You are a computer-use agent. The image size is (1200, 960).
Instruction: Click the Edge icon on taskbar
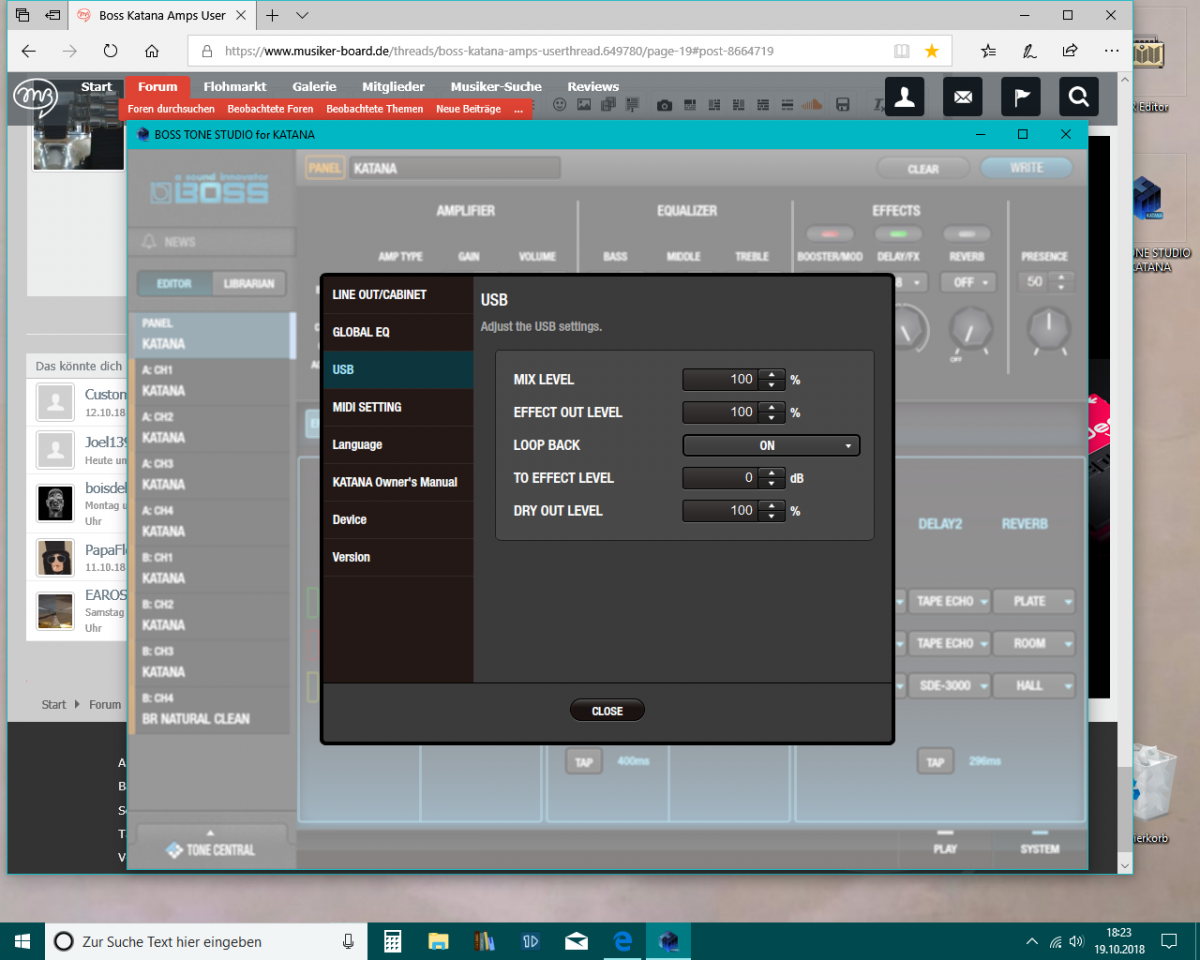[622, 941]
